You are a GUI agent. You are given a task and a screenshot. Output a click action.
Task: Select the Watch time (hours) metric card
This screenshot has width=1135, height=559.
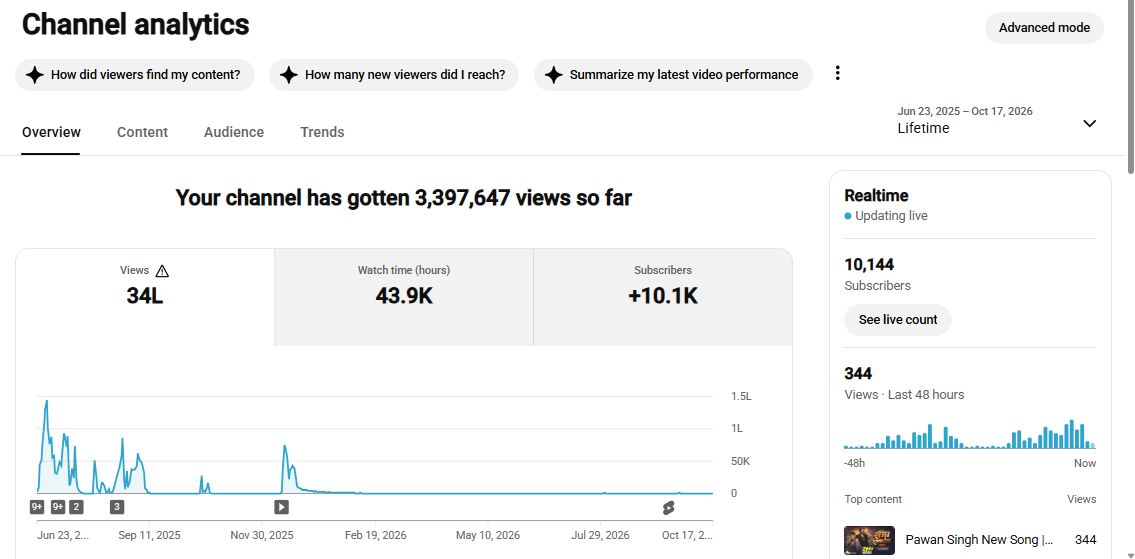coord(404,297)
